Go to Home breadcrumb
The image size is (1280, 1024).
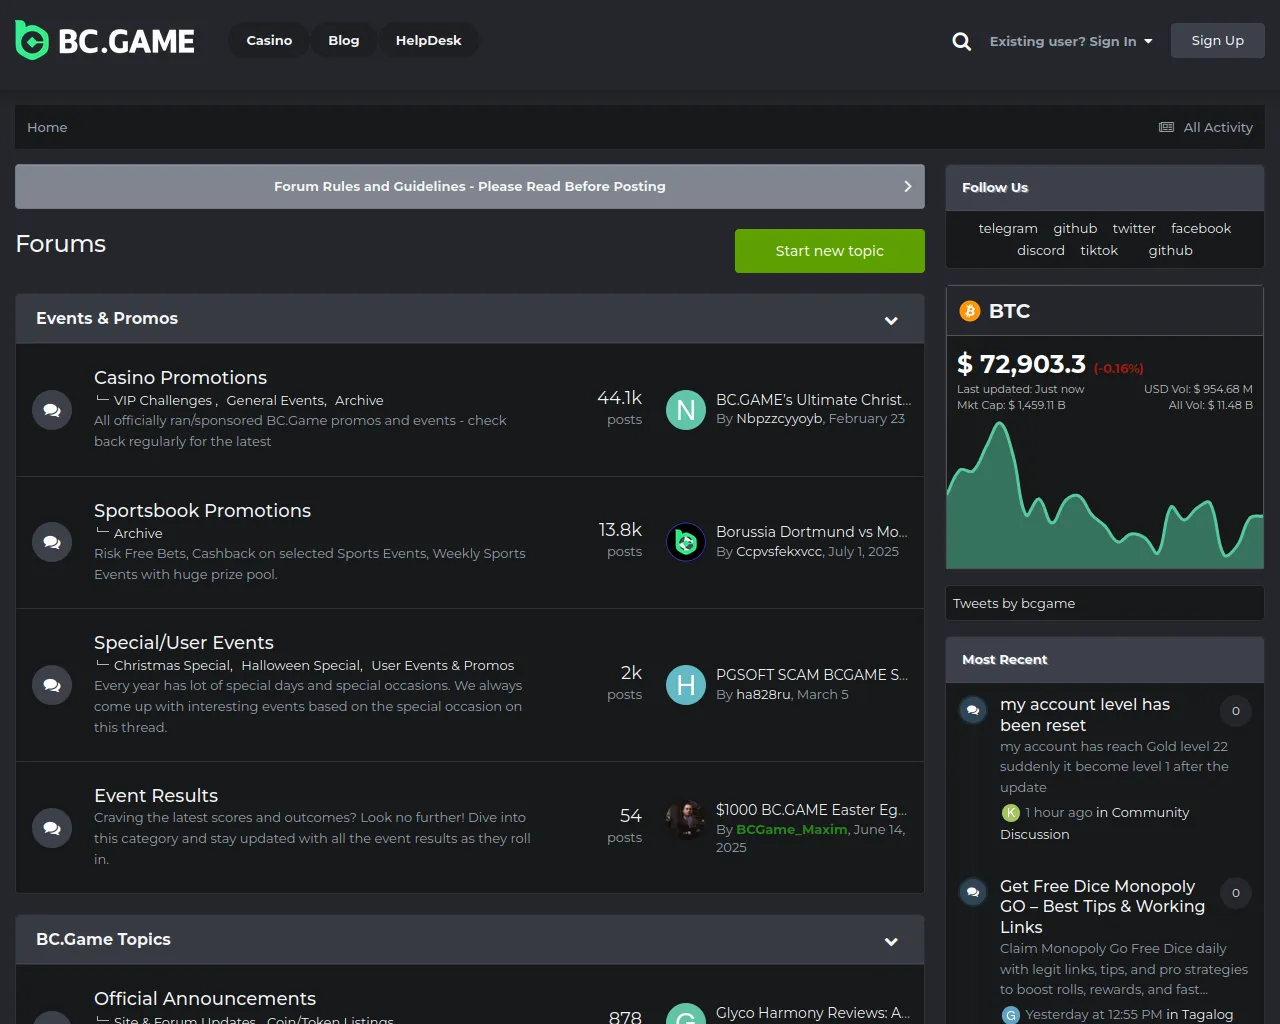click(47, 127)
